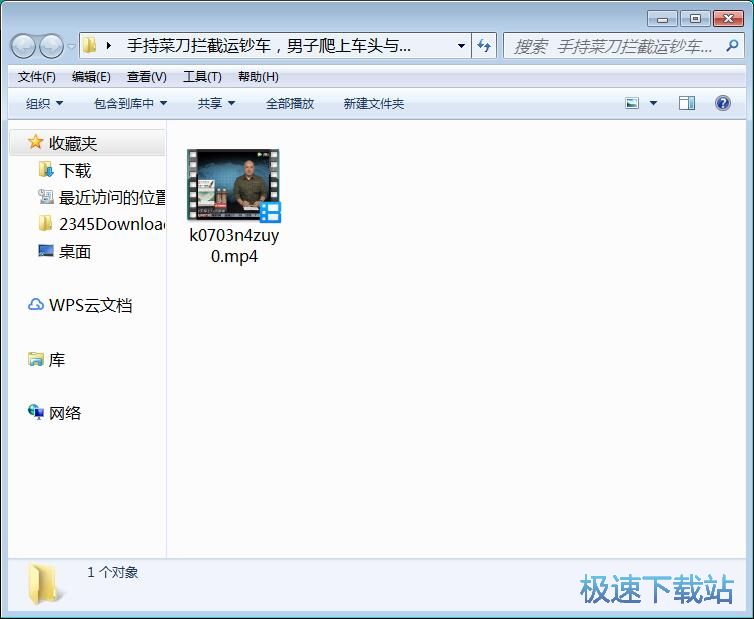Select 桌面 in favorites

(x=75, y=252)
